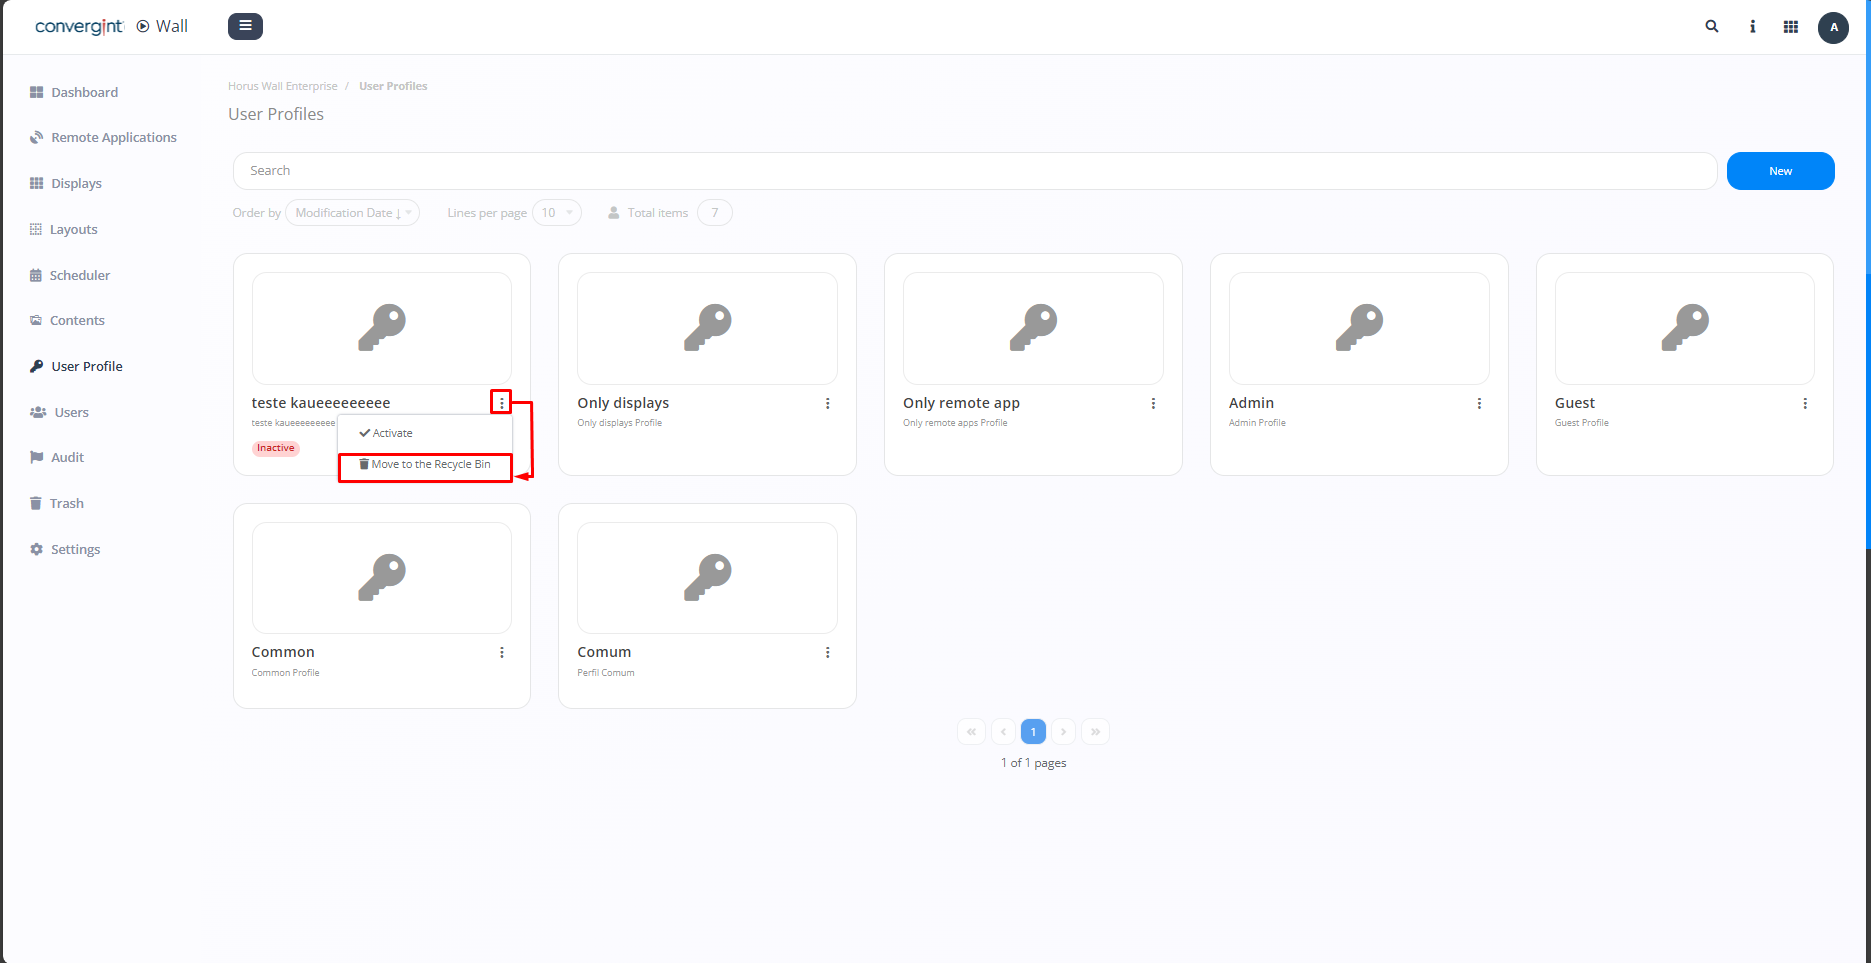The image size is (1871, 963).
Task: Expand the Lines per page selector
Action: pyautogui.click(x=557, y=212)
